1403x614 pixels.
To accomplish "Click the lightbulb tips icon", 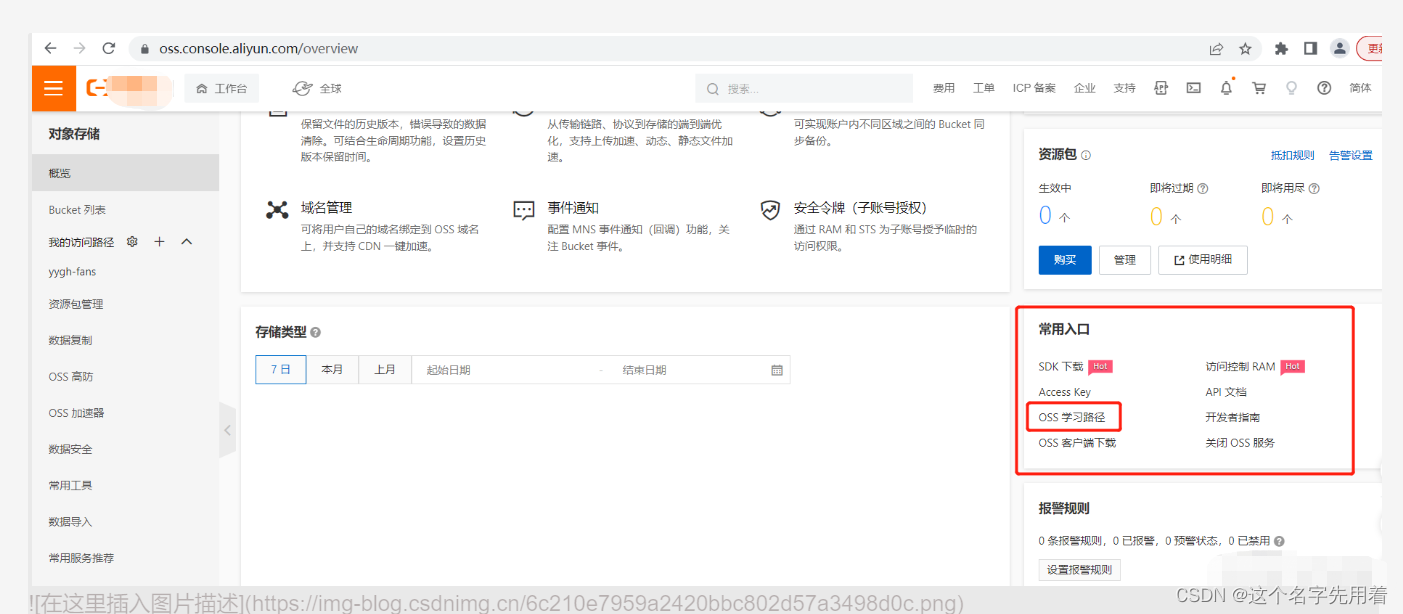I will point(1291,88).
